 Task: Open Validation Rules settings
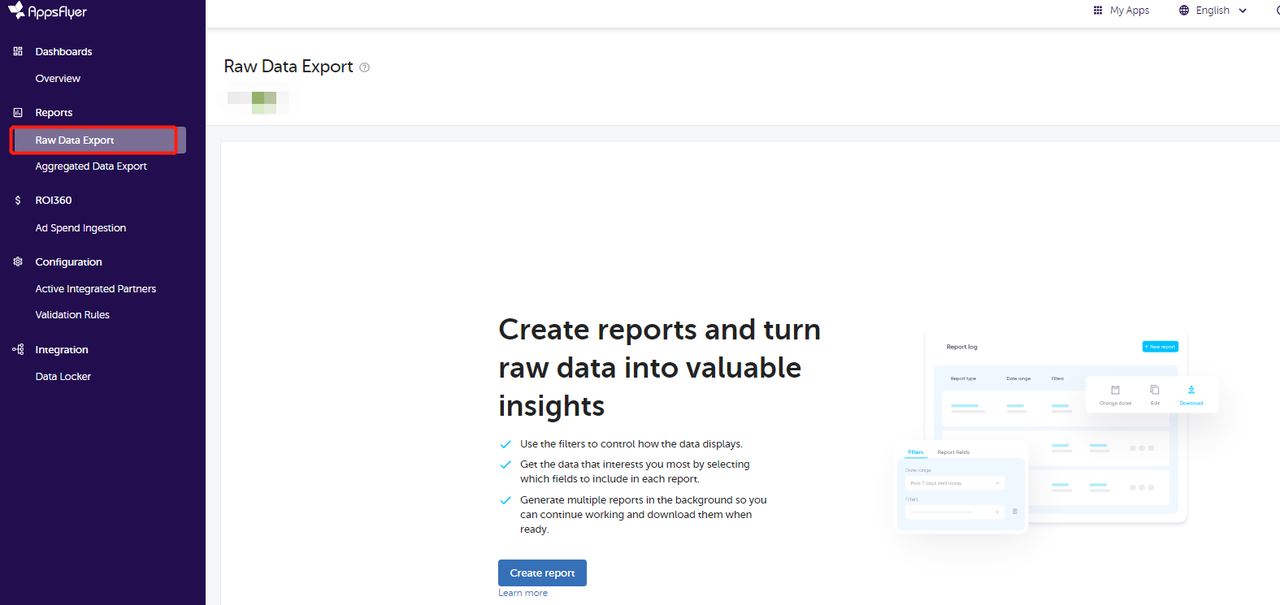73,315
